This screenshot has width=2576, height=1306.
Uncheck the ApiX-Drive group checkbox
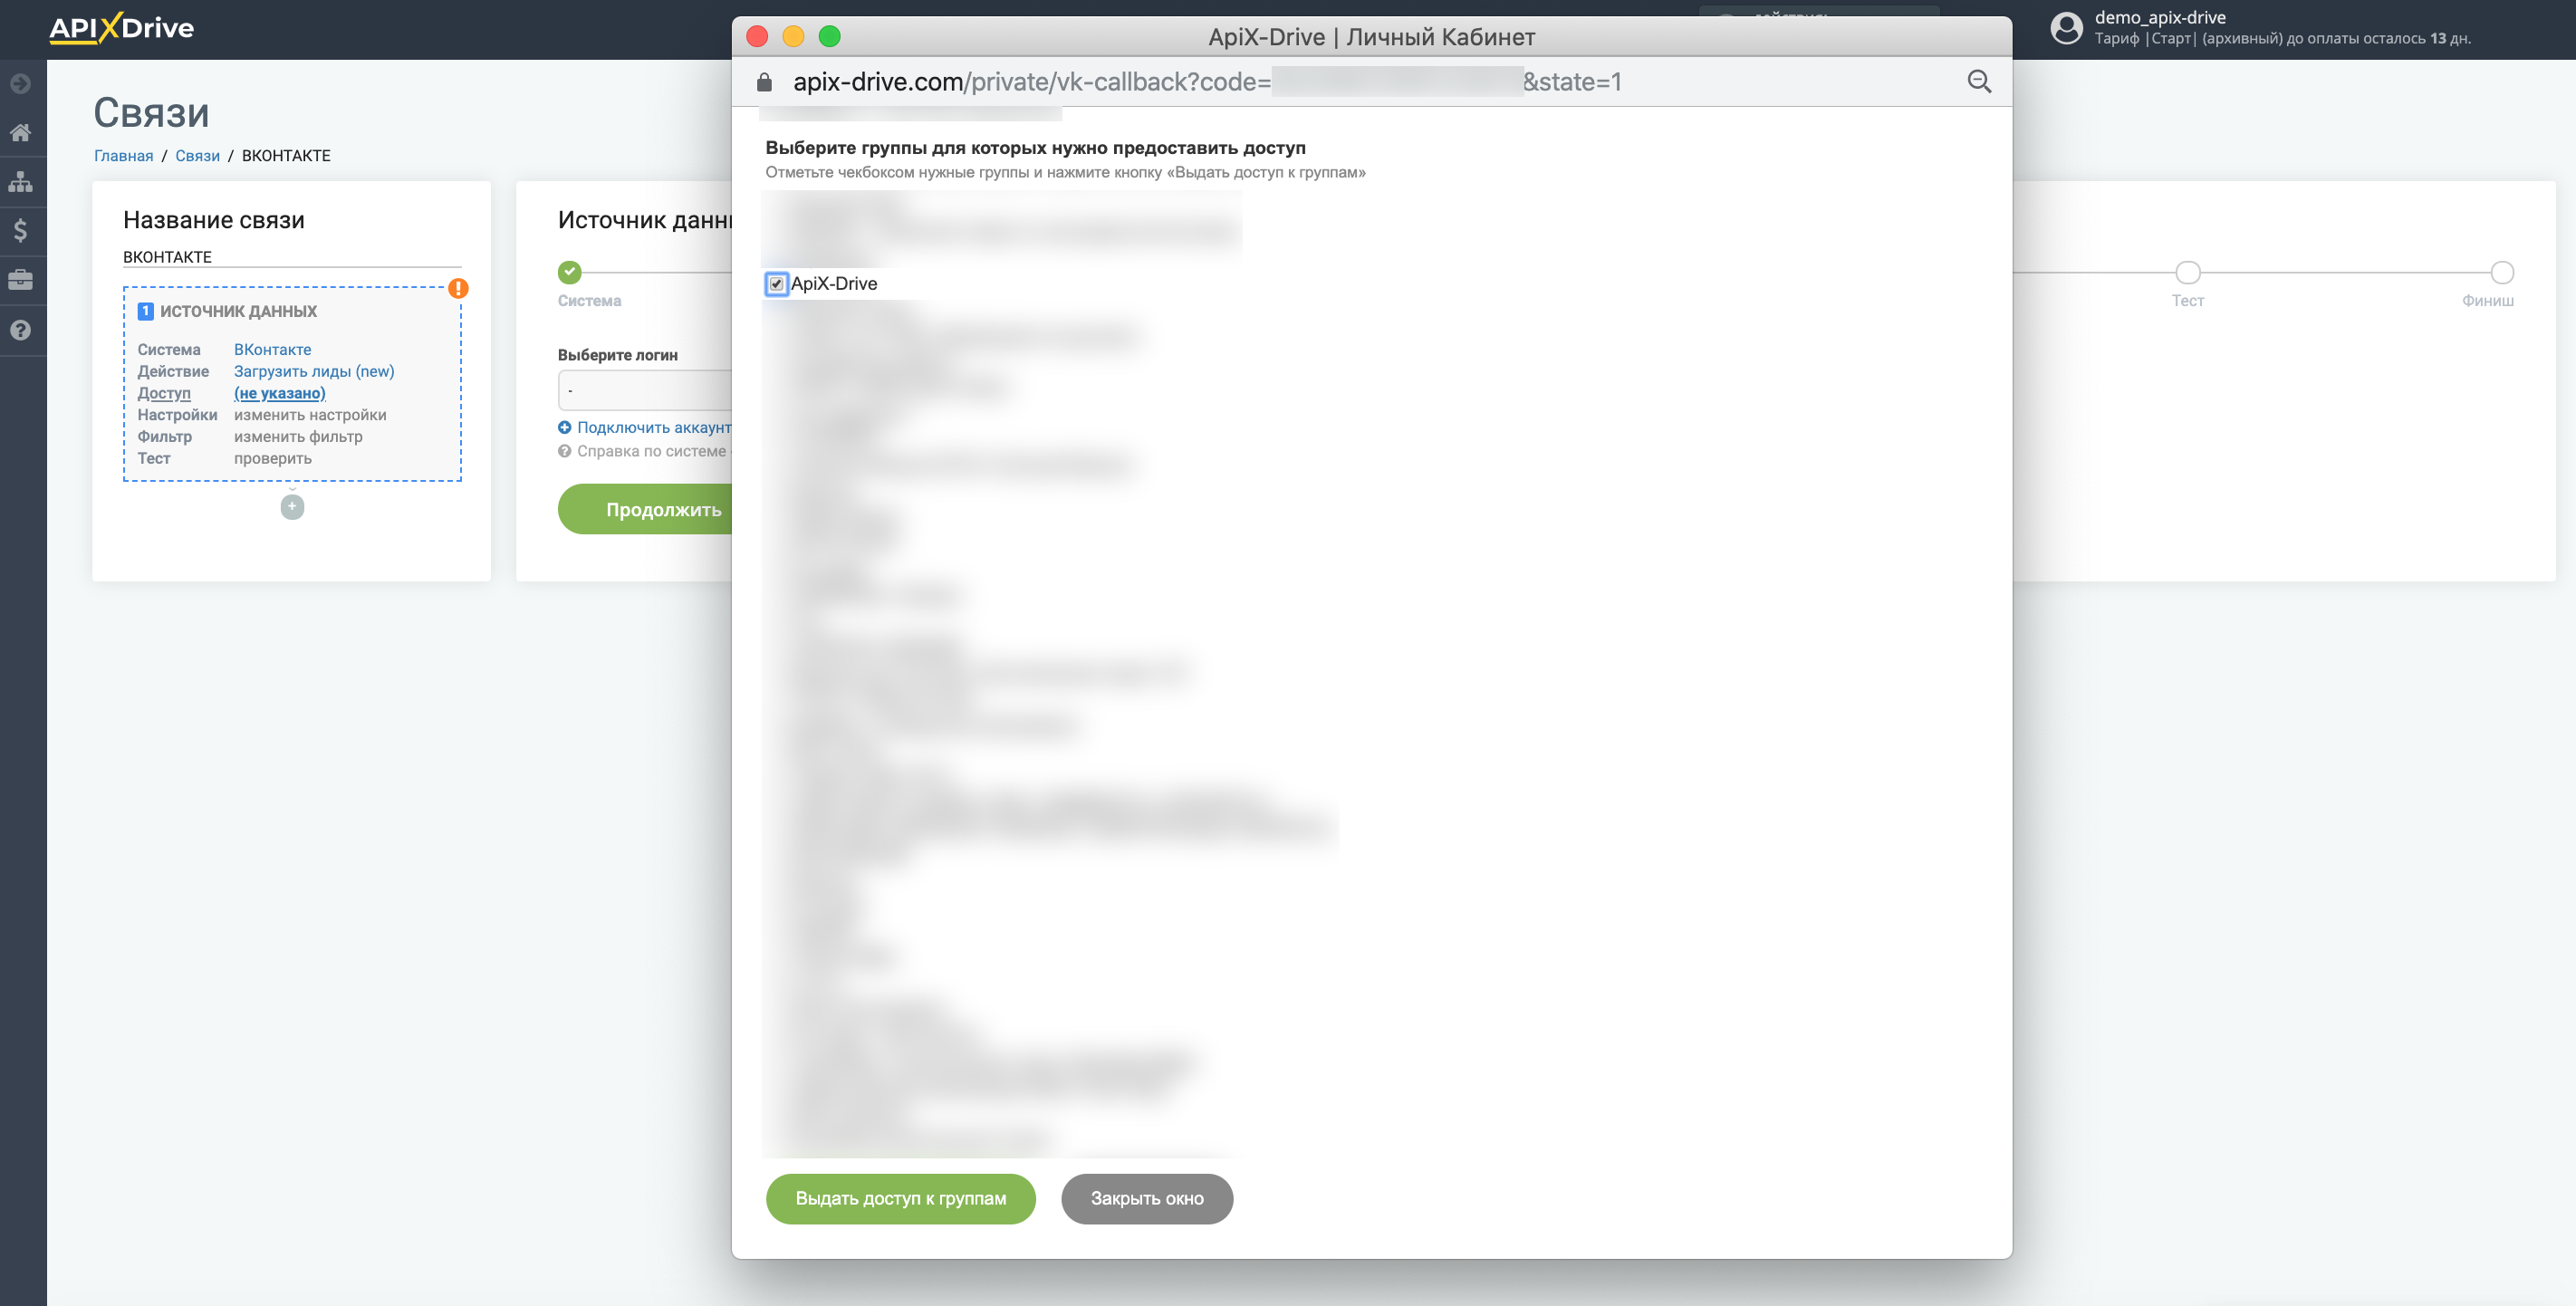click(776, 284)
